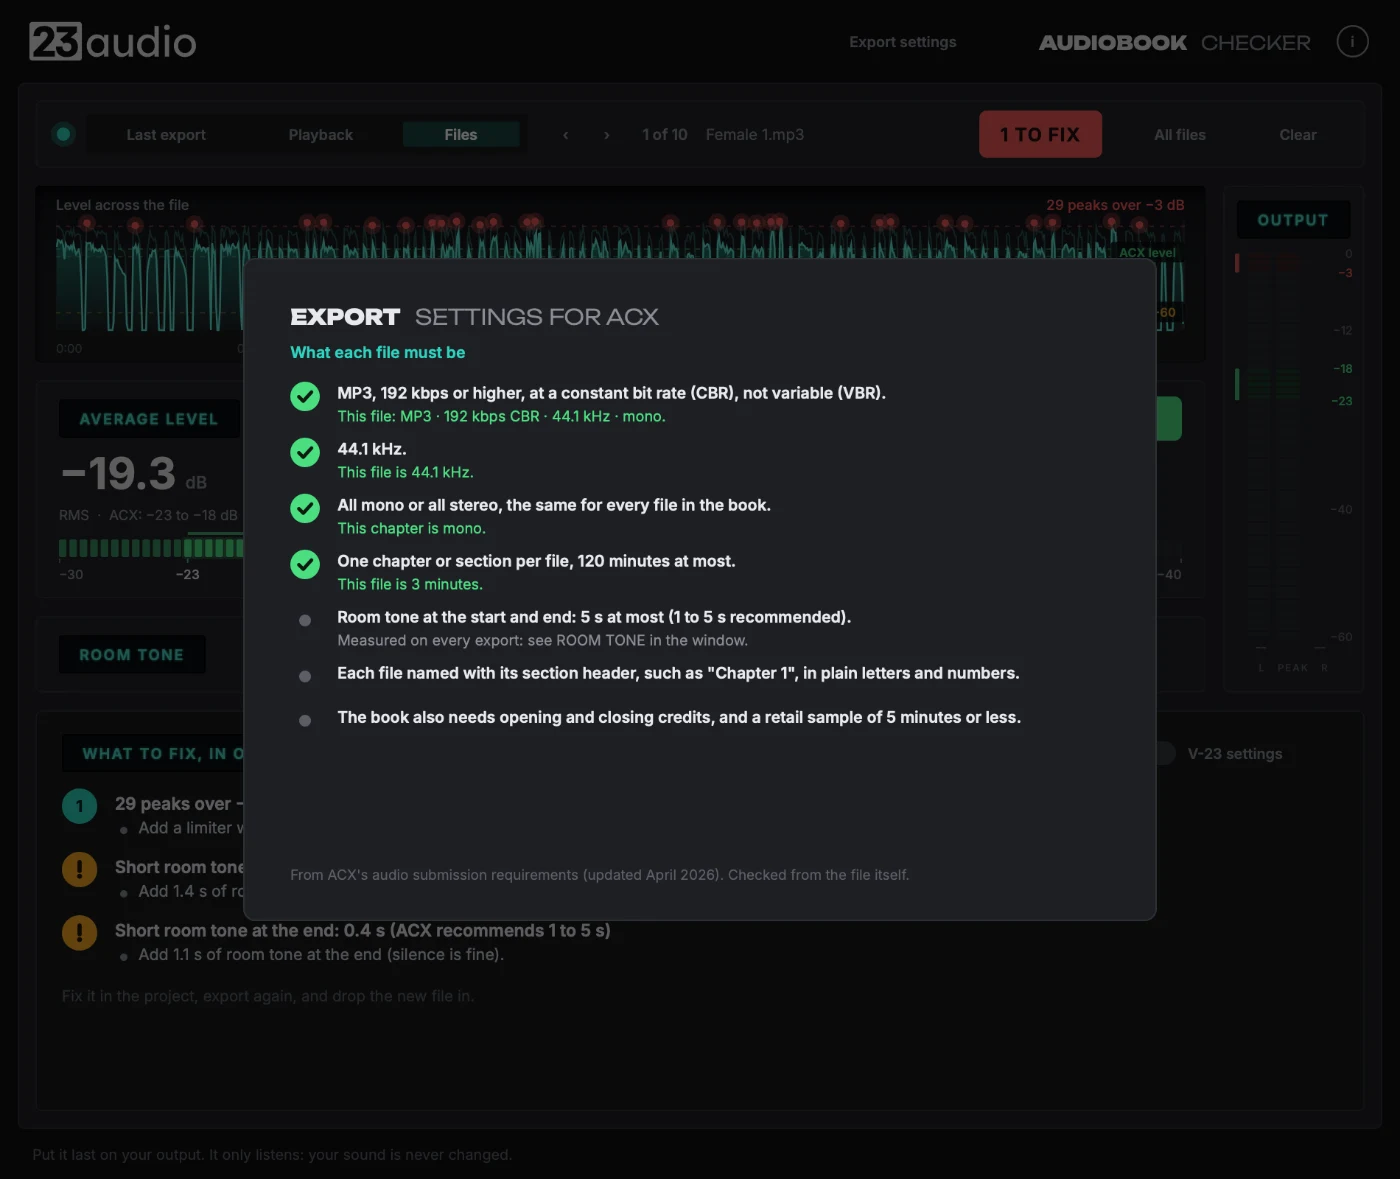Go to previous file with left chevron

[566, 135]
